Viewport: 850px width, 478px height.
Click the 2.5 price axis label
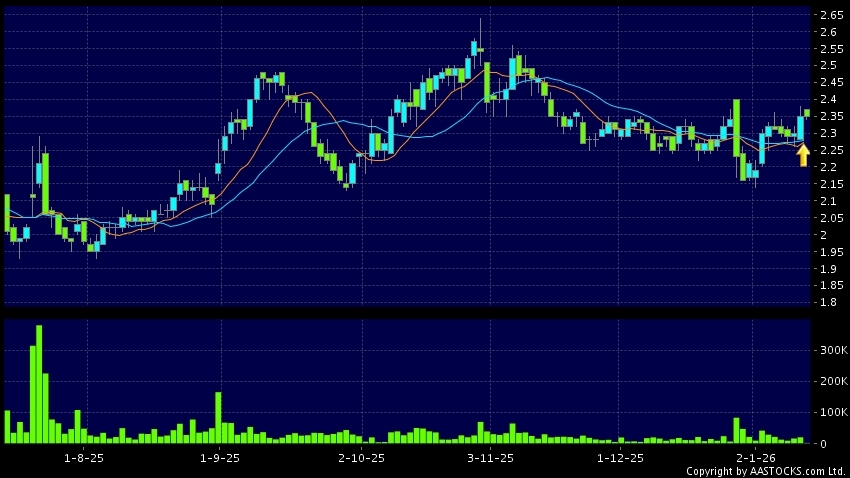pyautogui.click(x=829, y=66)
